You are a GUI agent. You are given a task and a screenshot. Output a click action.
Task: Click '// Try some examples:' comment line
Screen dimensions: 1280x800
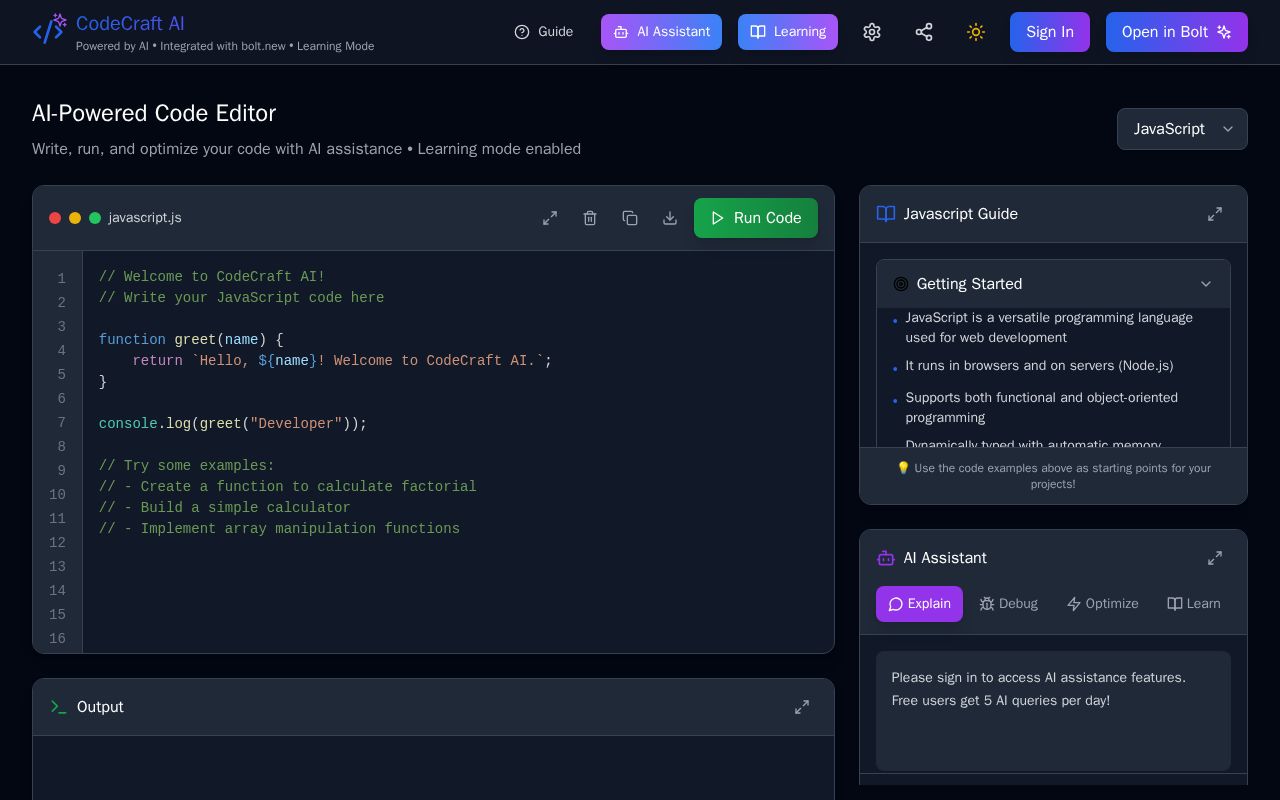pos(187,466)
